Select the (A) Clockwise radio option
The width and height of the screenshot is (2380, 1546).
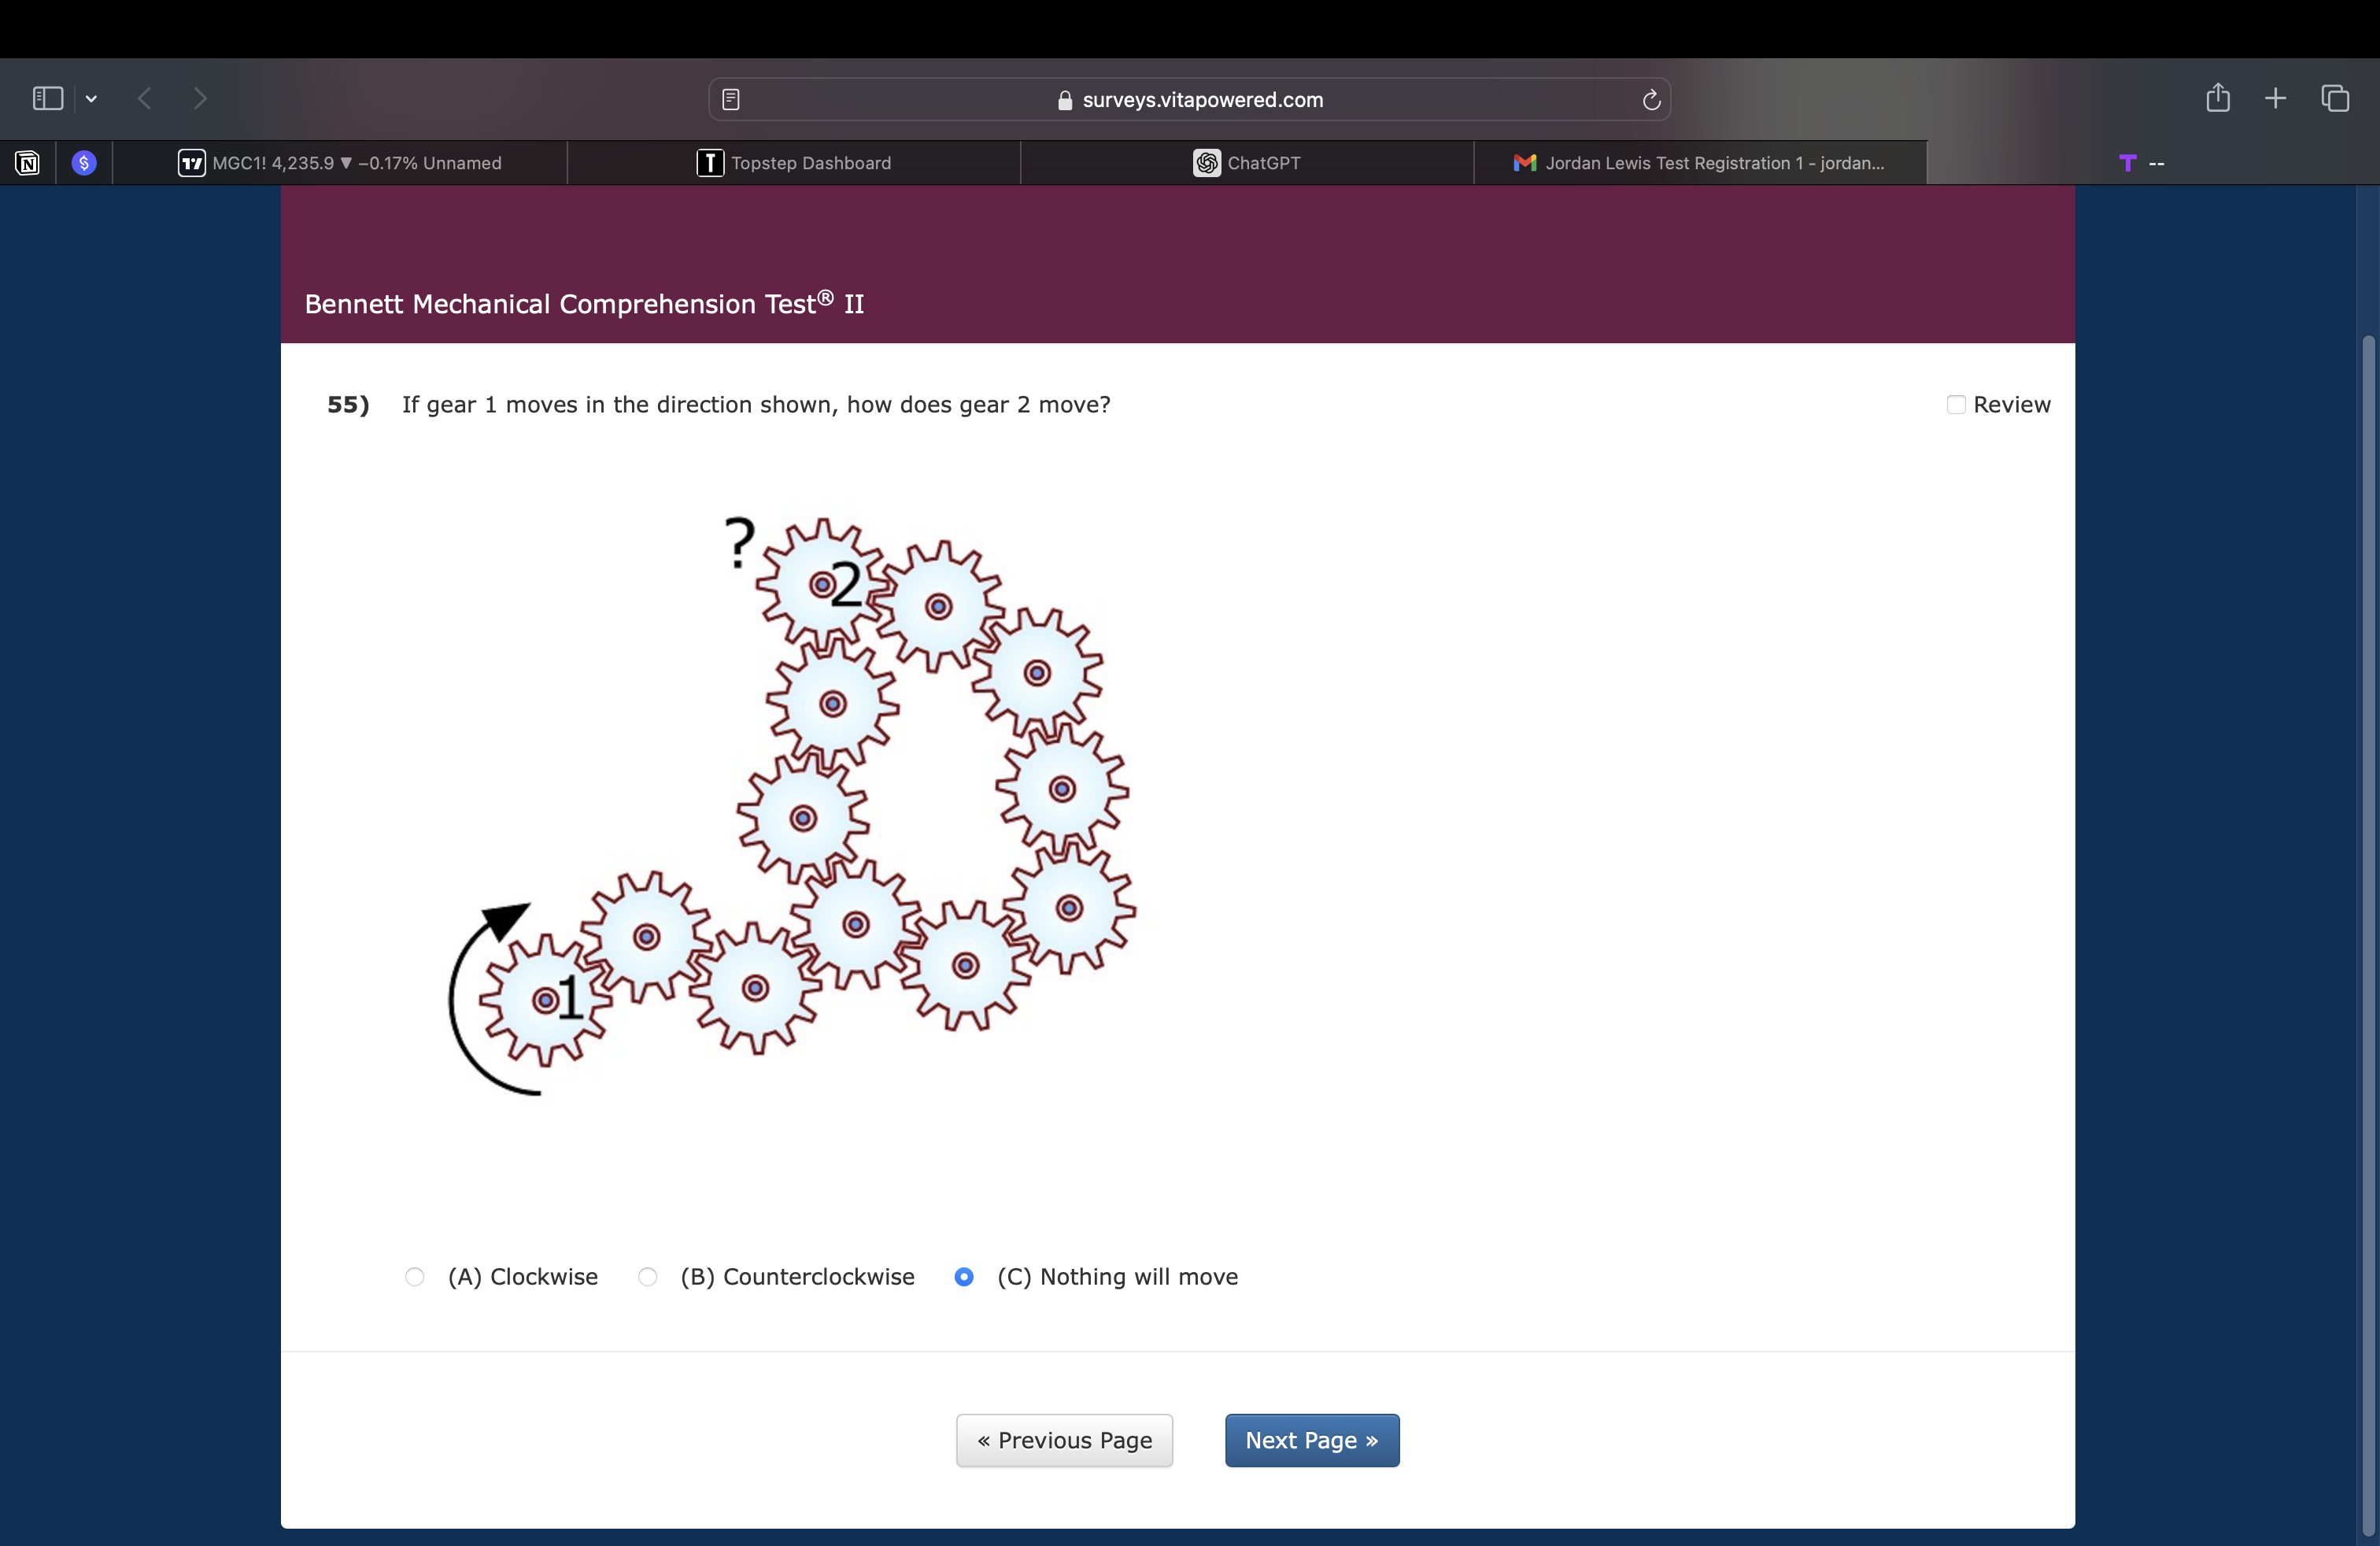415,1277
